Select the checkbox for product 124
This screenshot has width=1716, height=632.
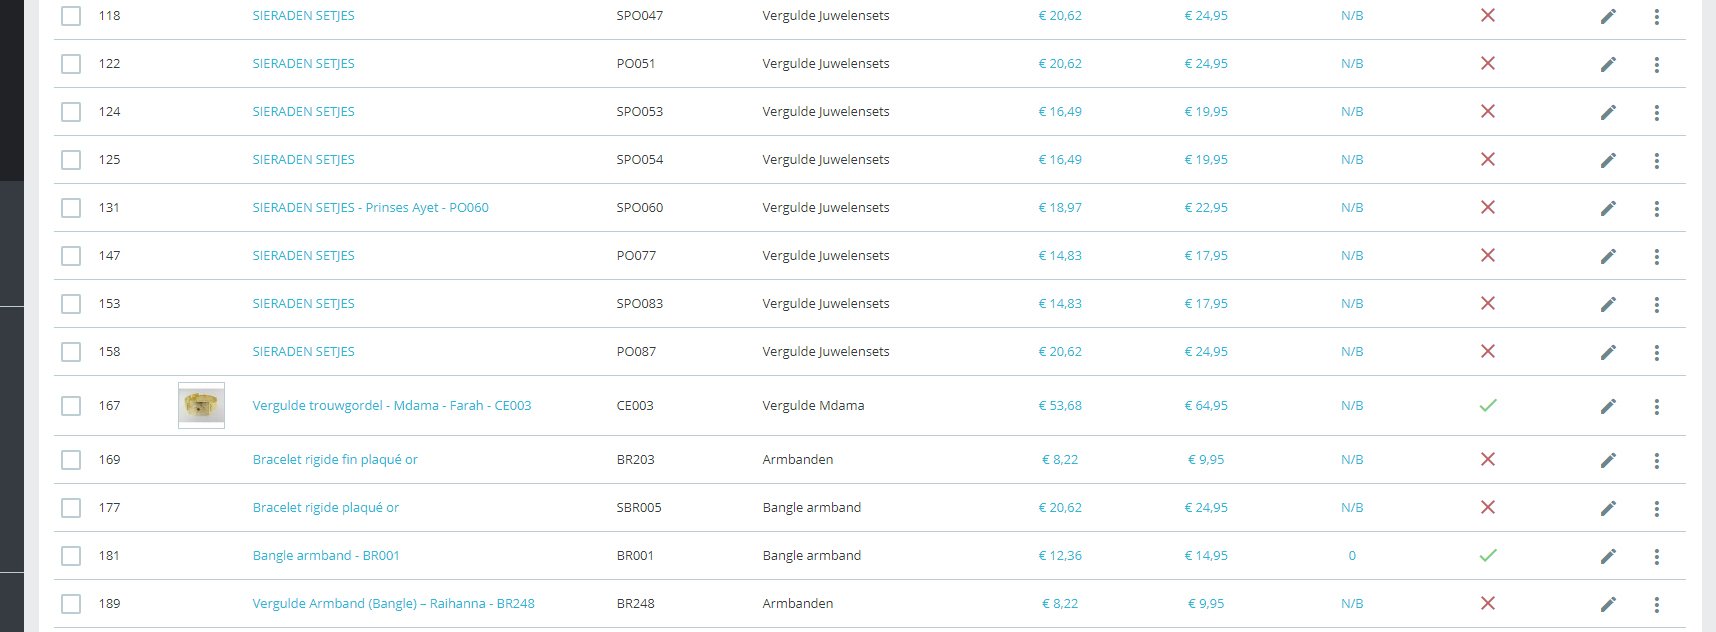[x=71, y=112]
